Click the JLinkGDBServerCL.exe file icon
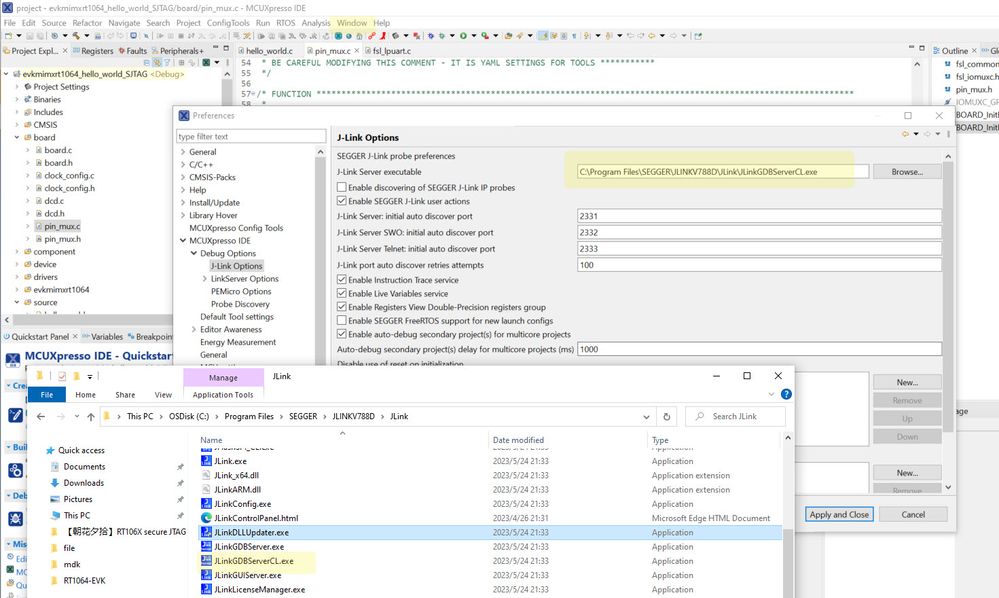999x598 pixels. pos(206,560)
